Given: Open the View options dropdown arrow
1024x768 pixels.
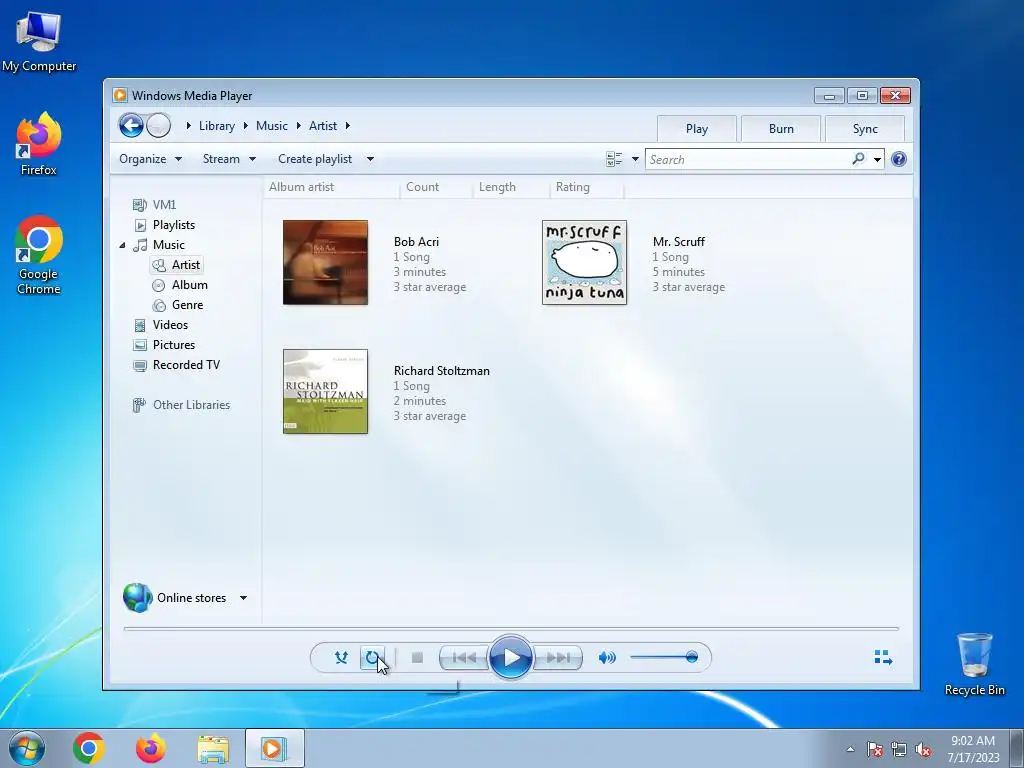Looking at the screenshot, I should pos(635,159).
